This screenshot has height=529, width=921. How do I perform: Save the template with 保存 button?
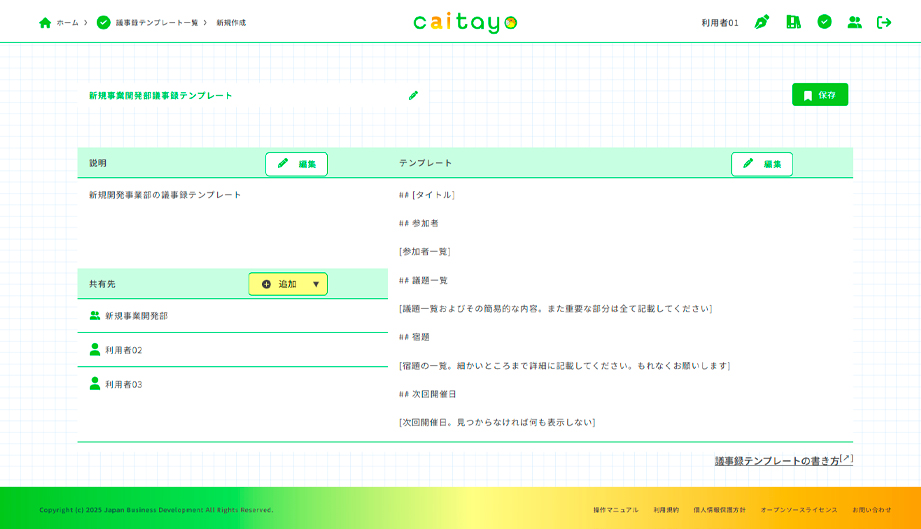tap(820, 95)
